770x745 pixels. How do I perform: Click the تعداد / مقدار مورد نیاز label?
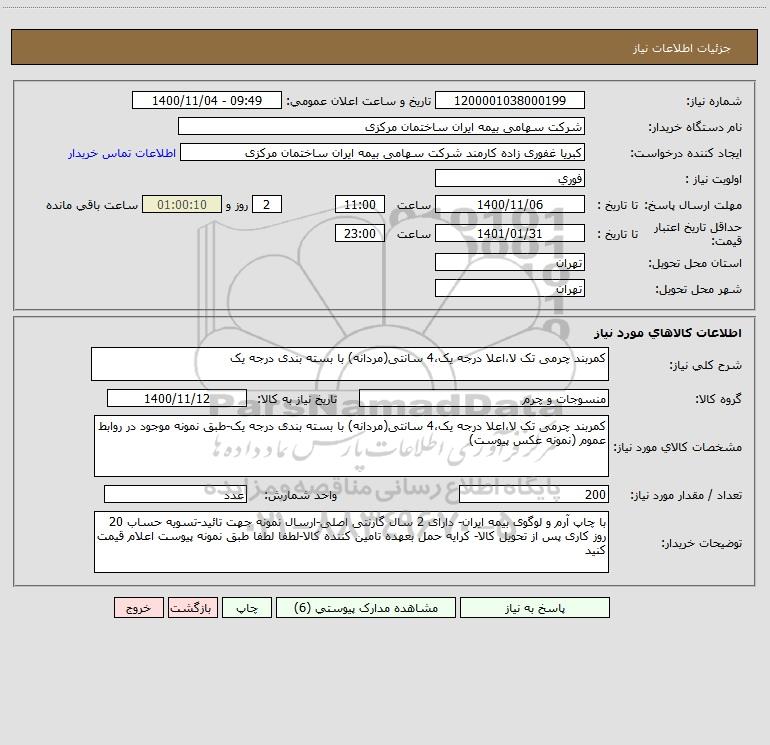pos(686,495)
